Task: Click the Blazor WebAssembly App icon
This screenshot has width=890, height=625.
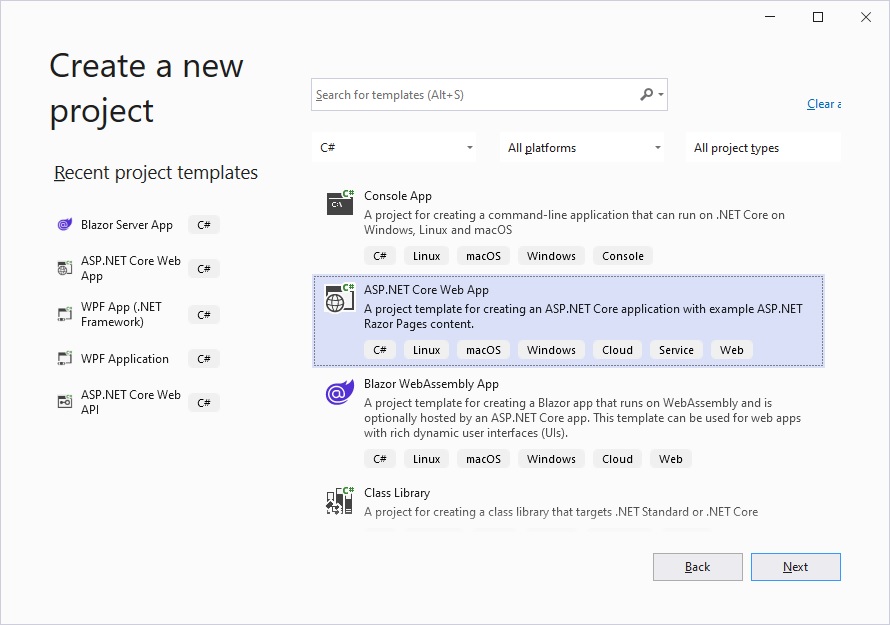Action: 340,393
